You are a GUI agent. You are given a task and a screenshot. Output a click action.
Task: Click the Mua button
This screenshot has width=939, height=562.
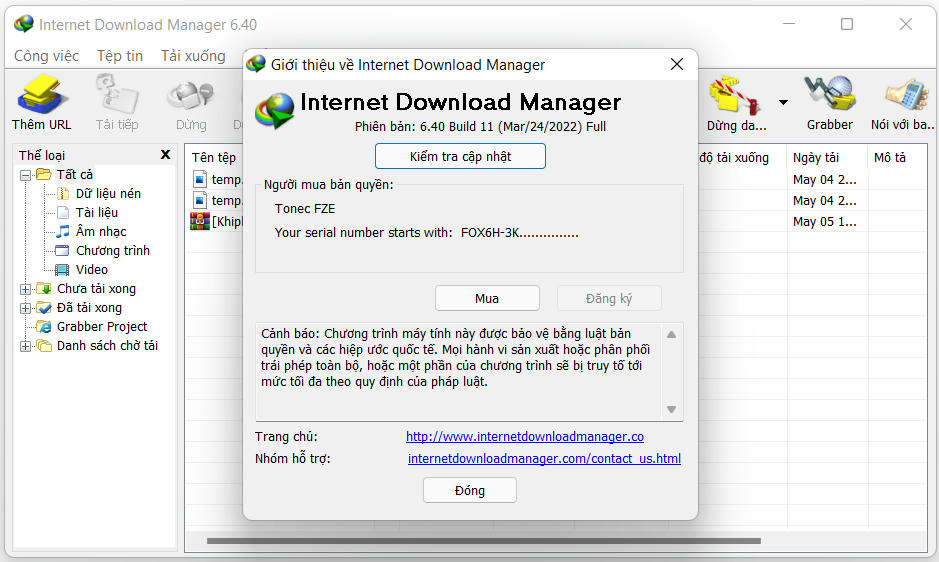[487, 298]
